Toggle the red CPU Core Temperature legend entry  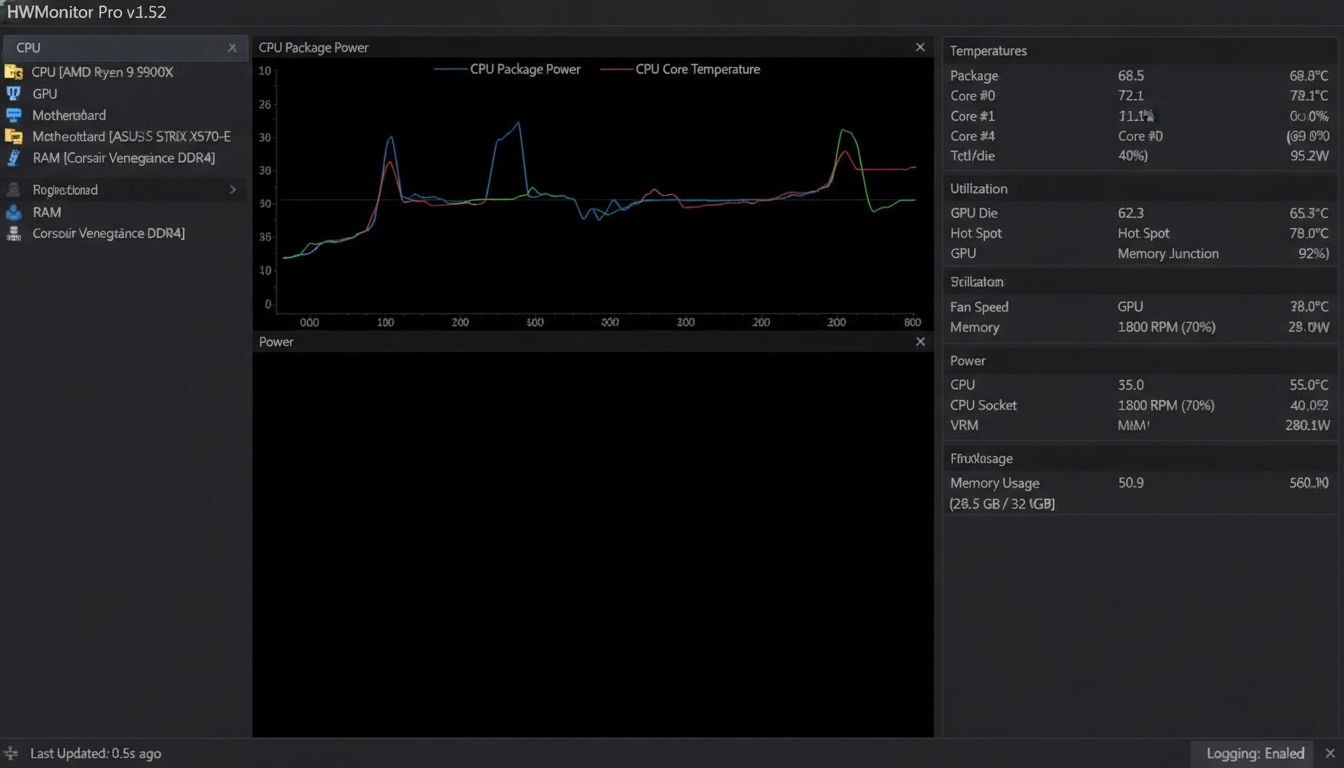680,69
